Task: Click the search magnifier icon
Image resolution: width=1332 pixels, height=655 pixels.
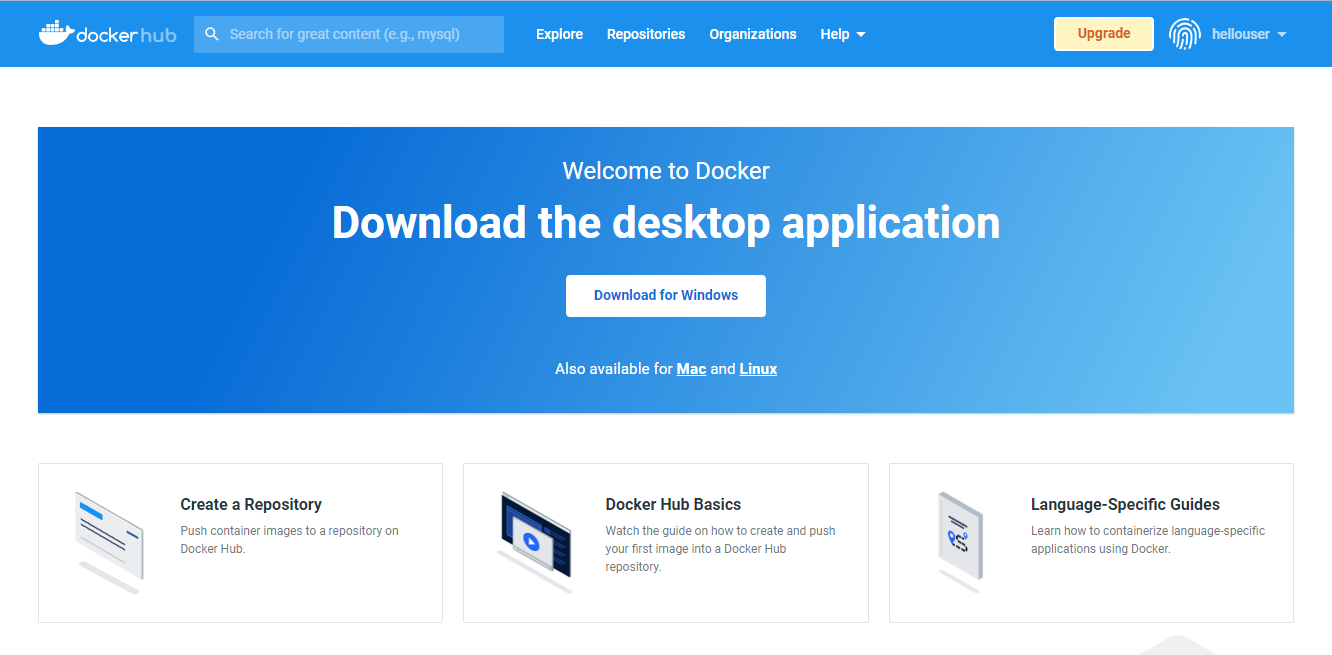Action: point(212,34)
